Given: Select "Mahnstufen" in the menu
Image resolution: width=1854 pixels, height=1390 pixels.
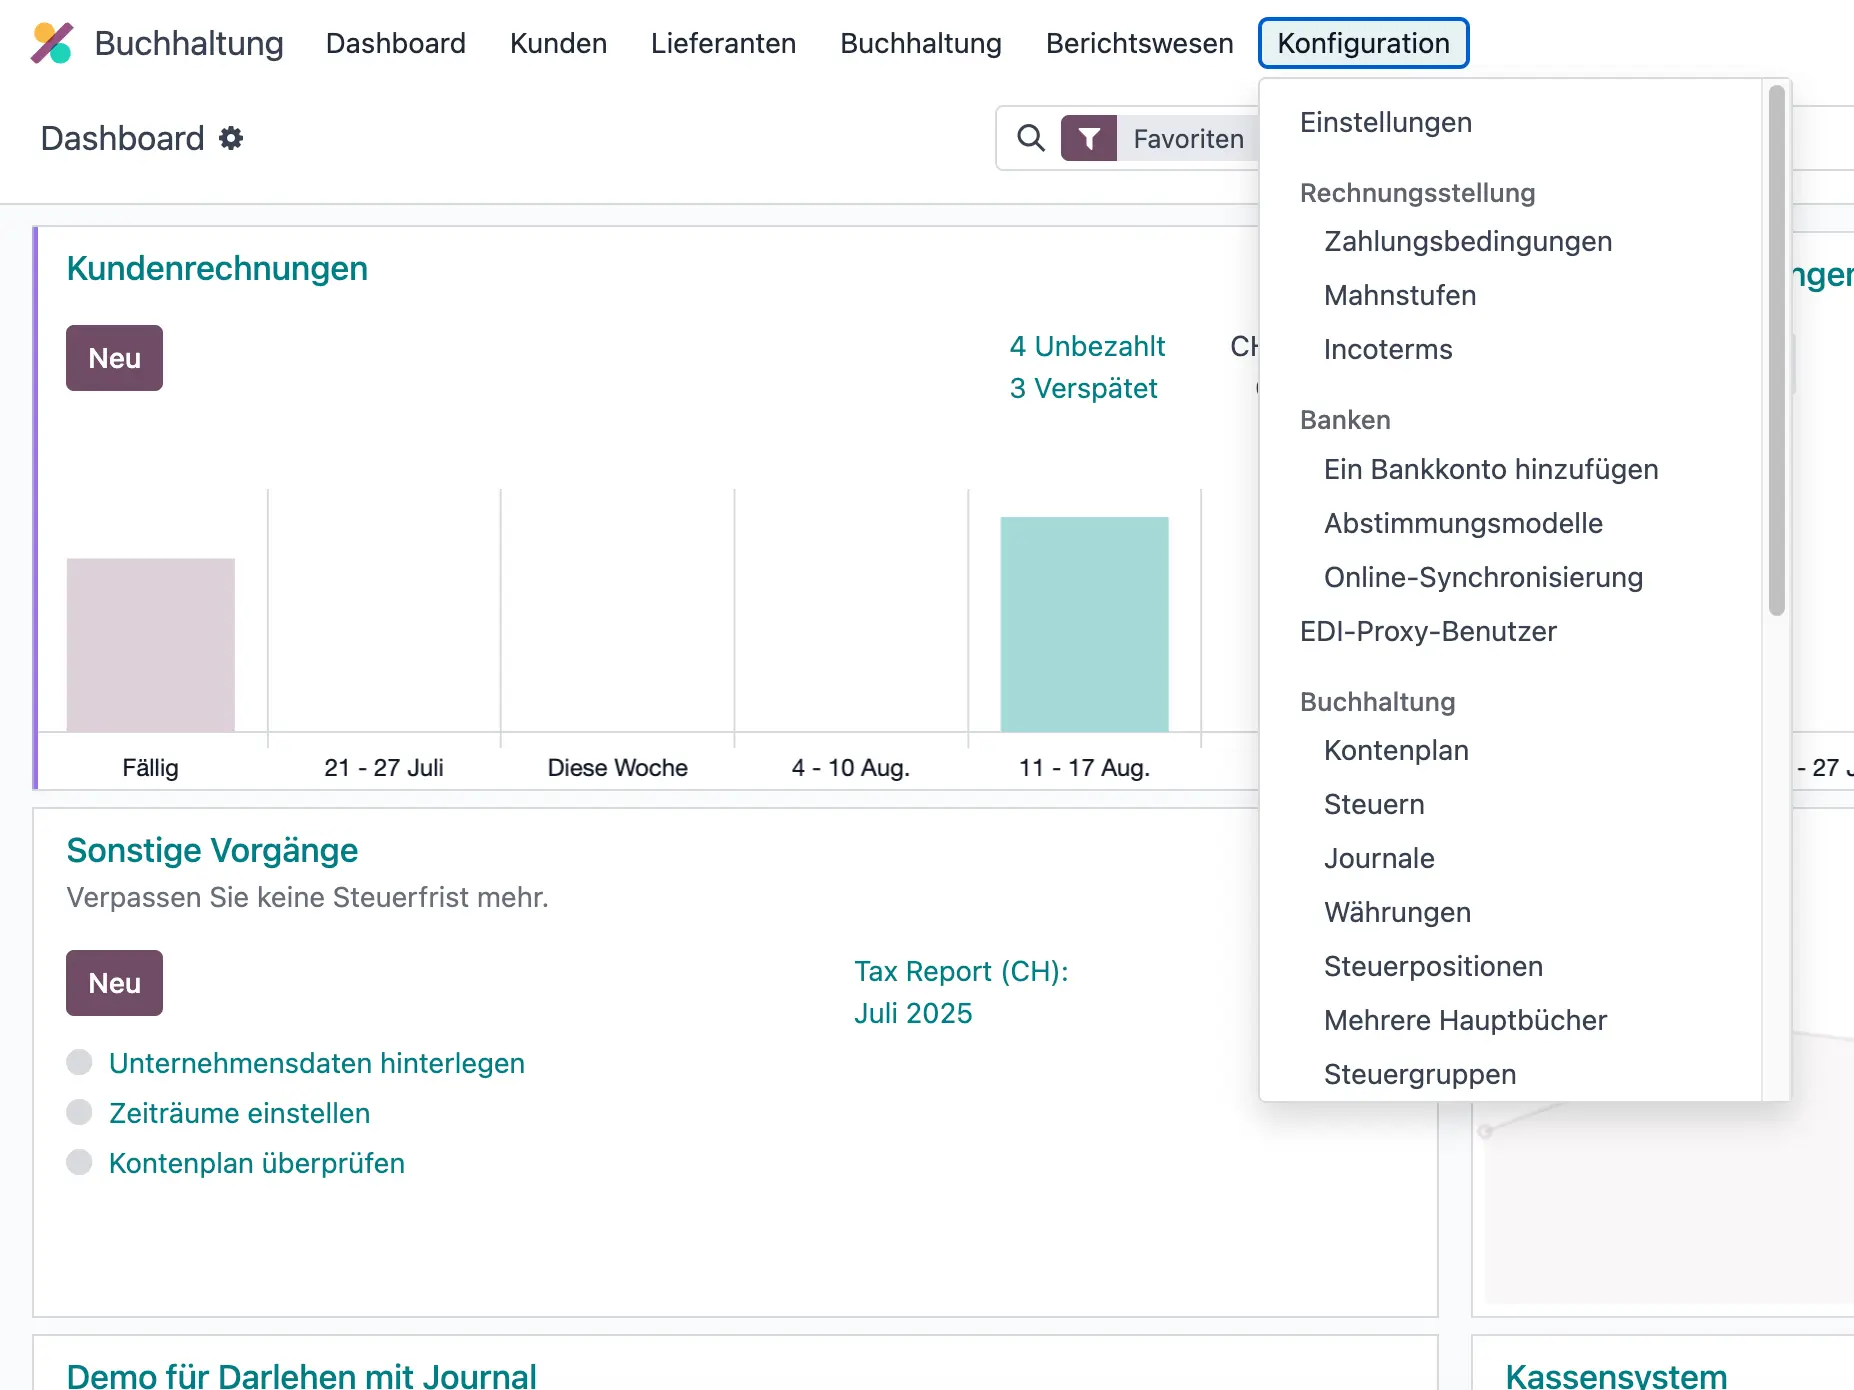Looking at the screenshot, I should click(x=1400, y=295).
